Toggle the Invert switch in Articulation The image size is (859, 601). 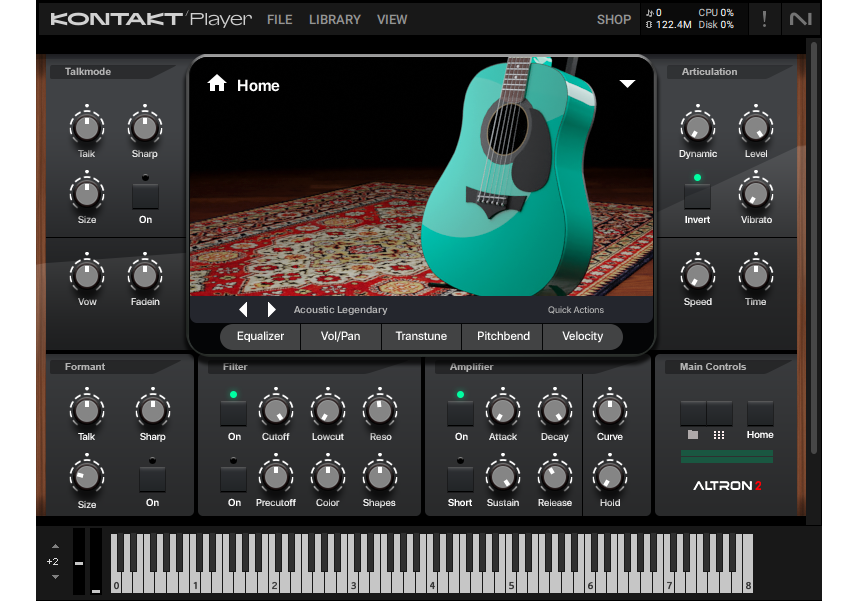(x=697, y=196)
